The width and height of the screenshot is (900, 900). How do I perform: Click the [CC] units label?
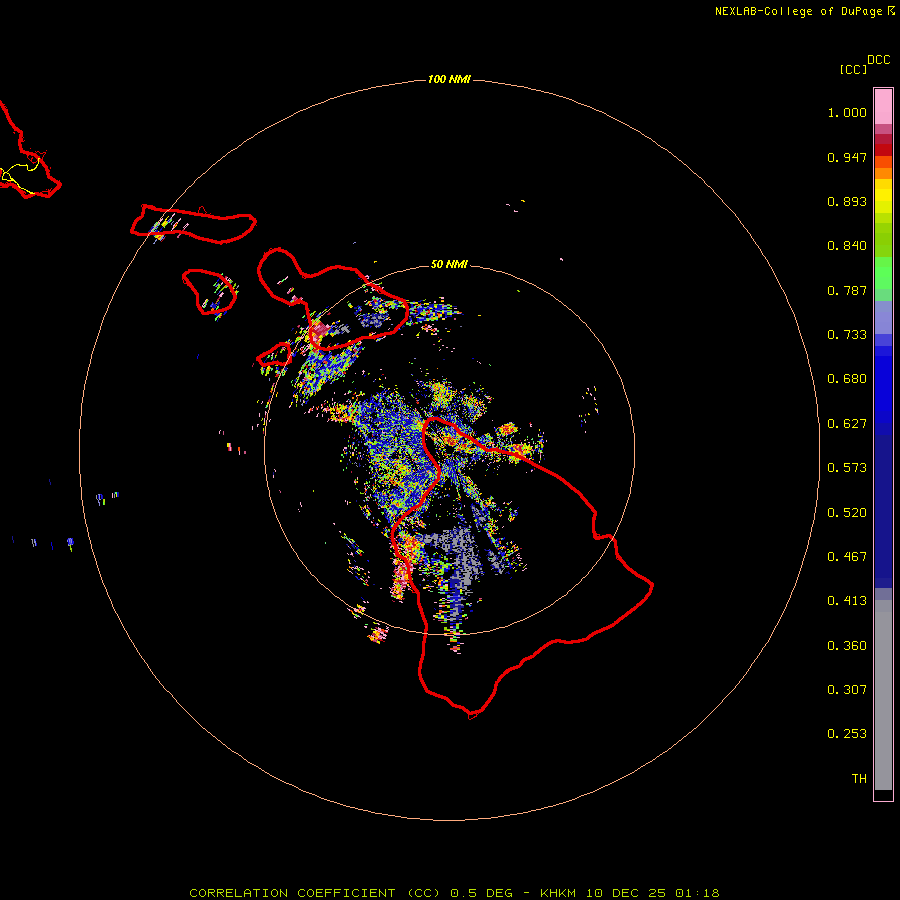pos(854,69)
